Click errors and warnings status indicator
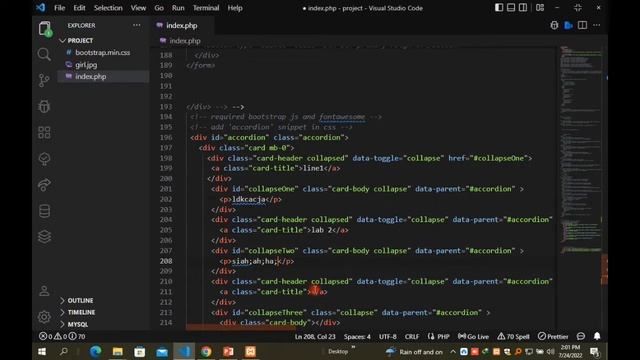The image size is (640, 360). pyautogui.click(x=62, y=336)
